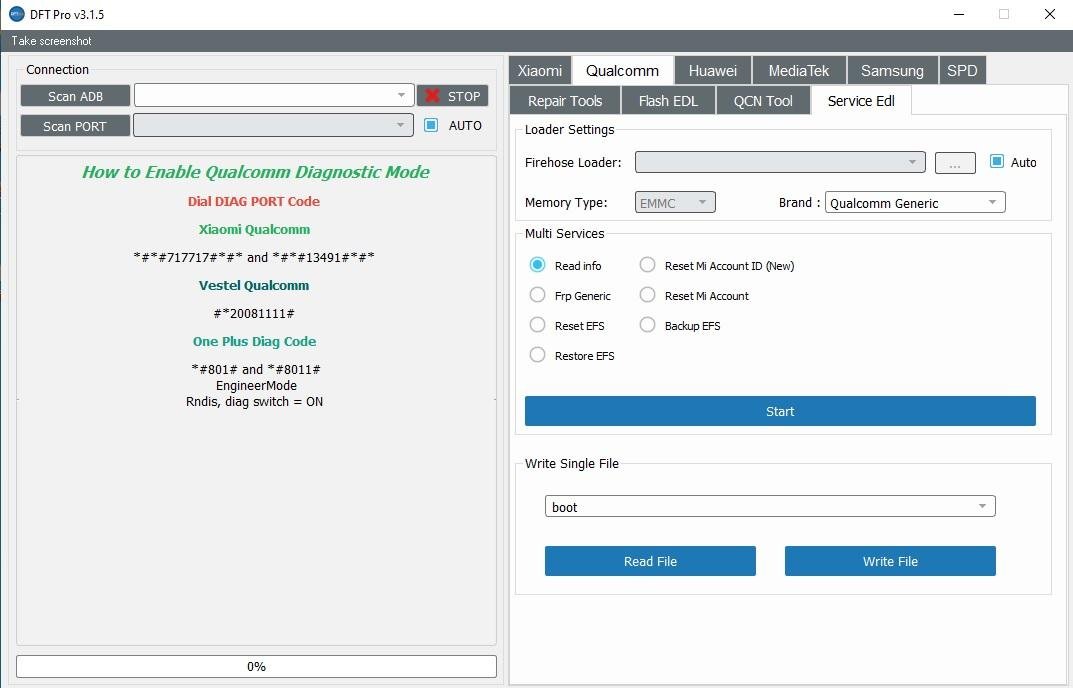Click the browse loader ellipsis button
The height and width of the screenshot is (688, 1073).
coord(954,163)
